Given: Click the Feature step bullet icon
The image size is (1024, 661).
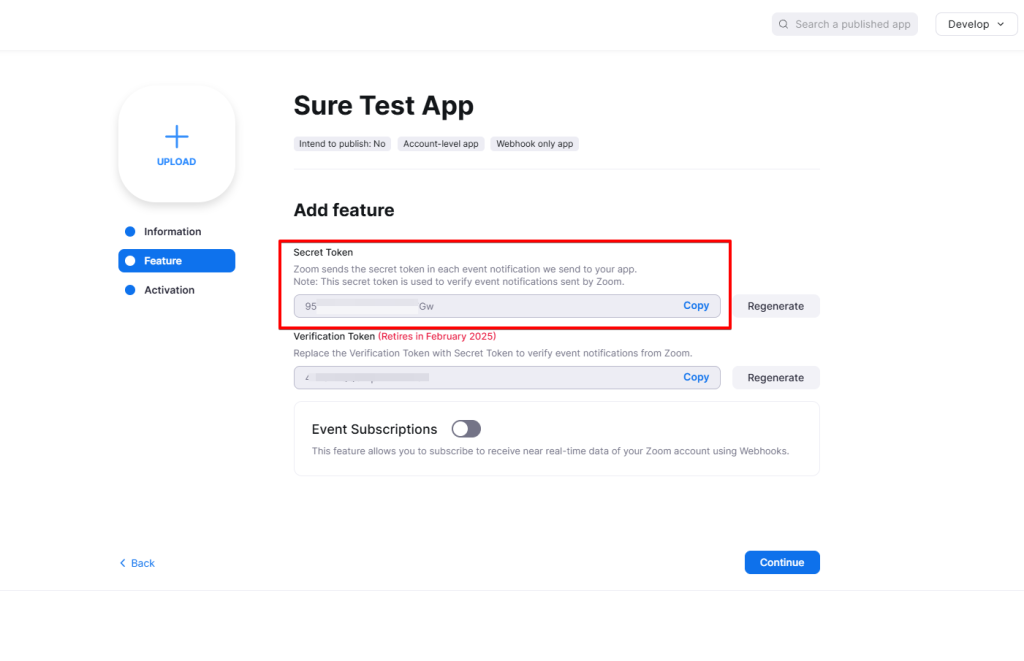Looking at the screenshot, I should pos(130,261).
